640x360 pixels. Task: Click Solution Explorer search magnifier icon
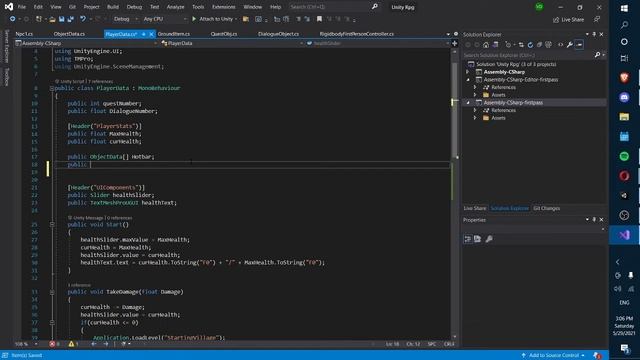tap(598, 55)
